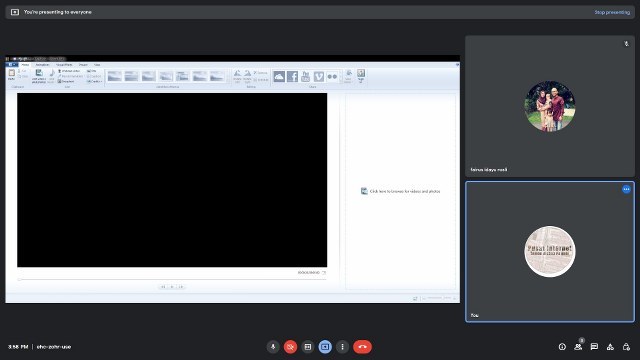Step to next frame button
The image size is (640, 360).
[181, 287]
